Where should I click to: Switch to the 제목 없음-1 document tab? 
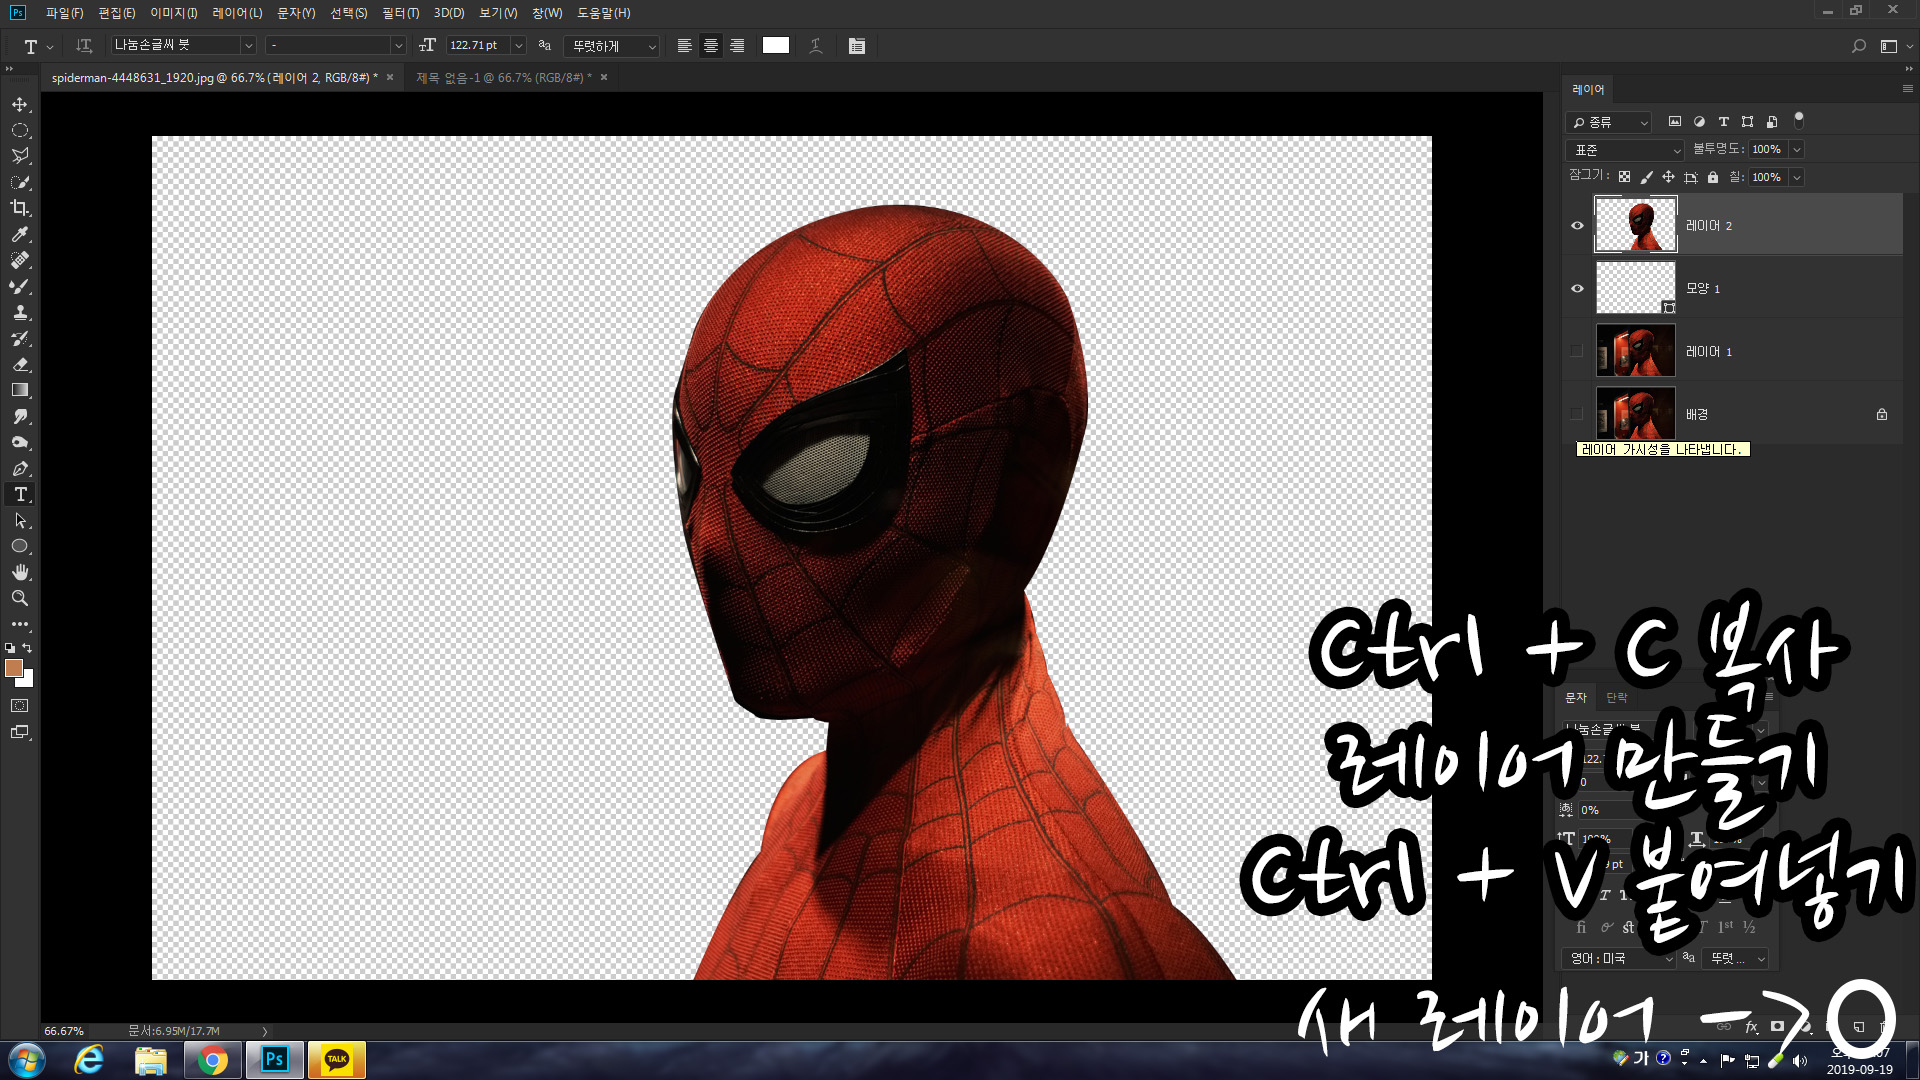coord(503,78)
